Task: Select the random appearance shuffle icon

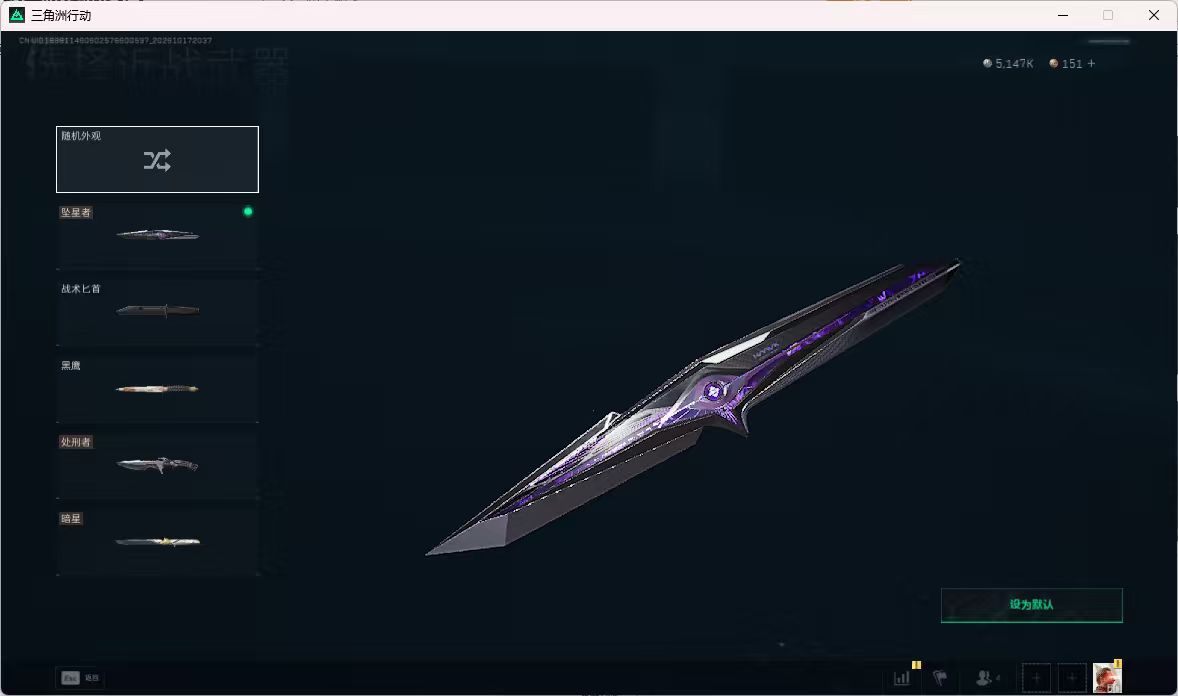Action: [x=157, y=160]
